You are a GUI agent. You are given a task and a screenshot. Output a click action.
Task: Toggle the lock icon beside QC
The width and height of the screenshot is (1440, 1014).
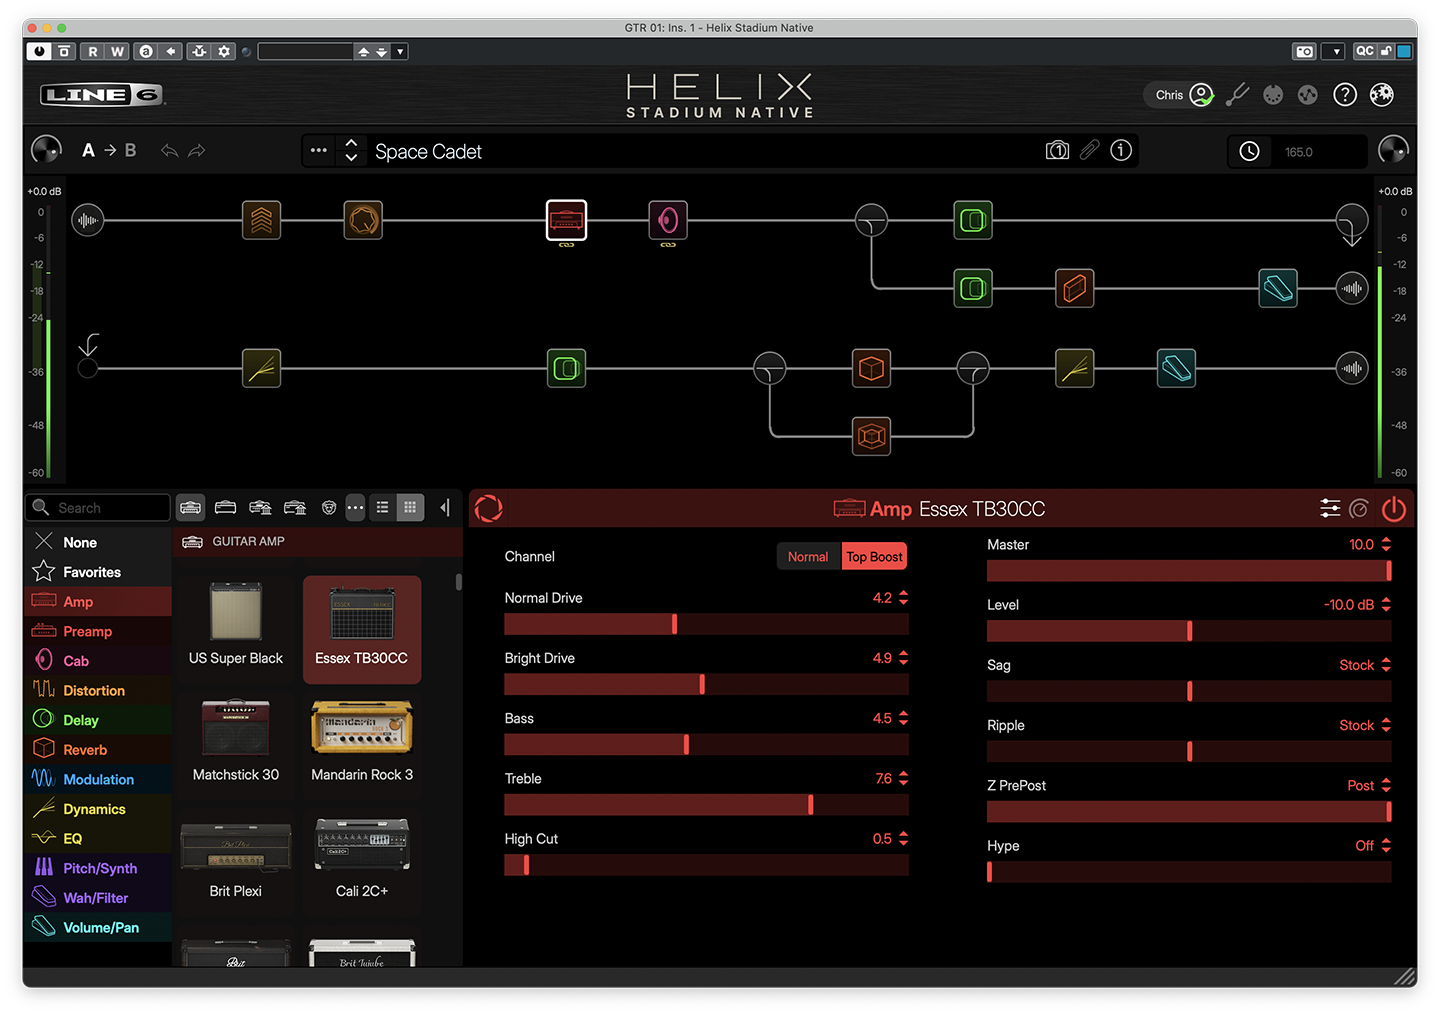pos(1386,51)
